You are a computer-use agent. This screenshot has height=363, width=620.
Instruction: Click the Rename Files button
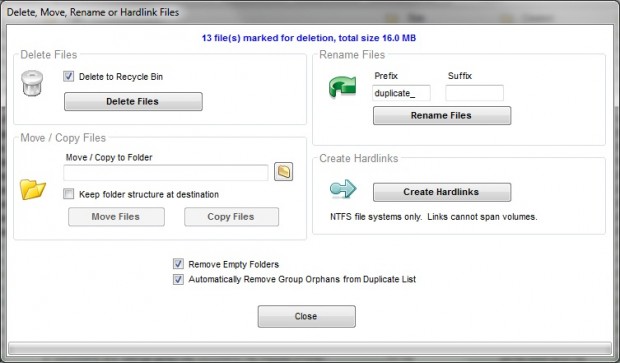coord(442,115)
